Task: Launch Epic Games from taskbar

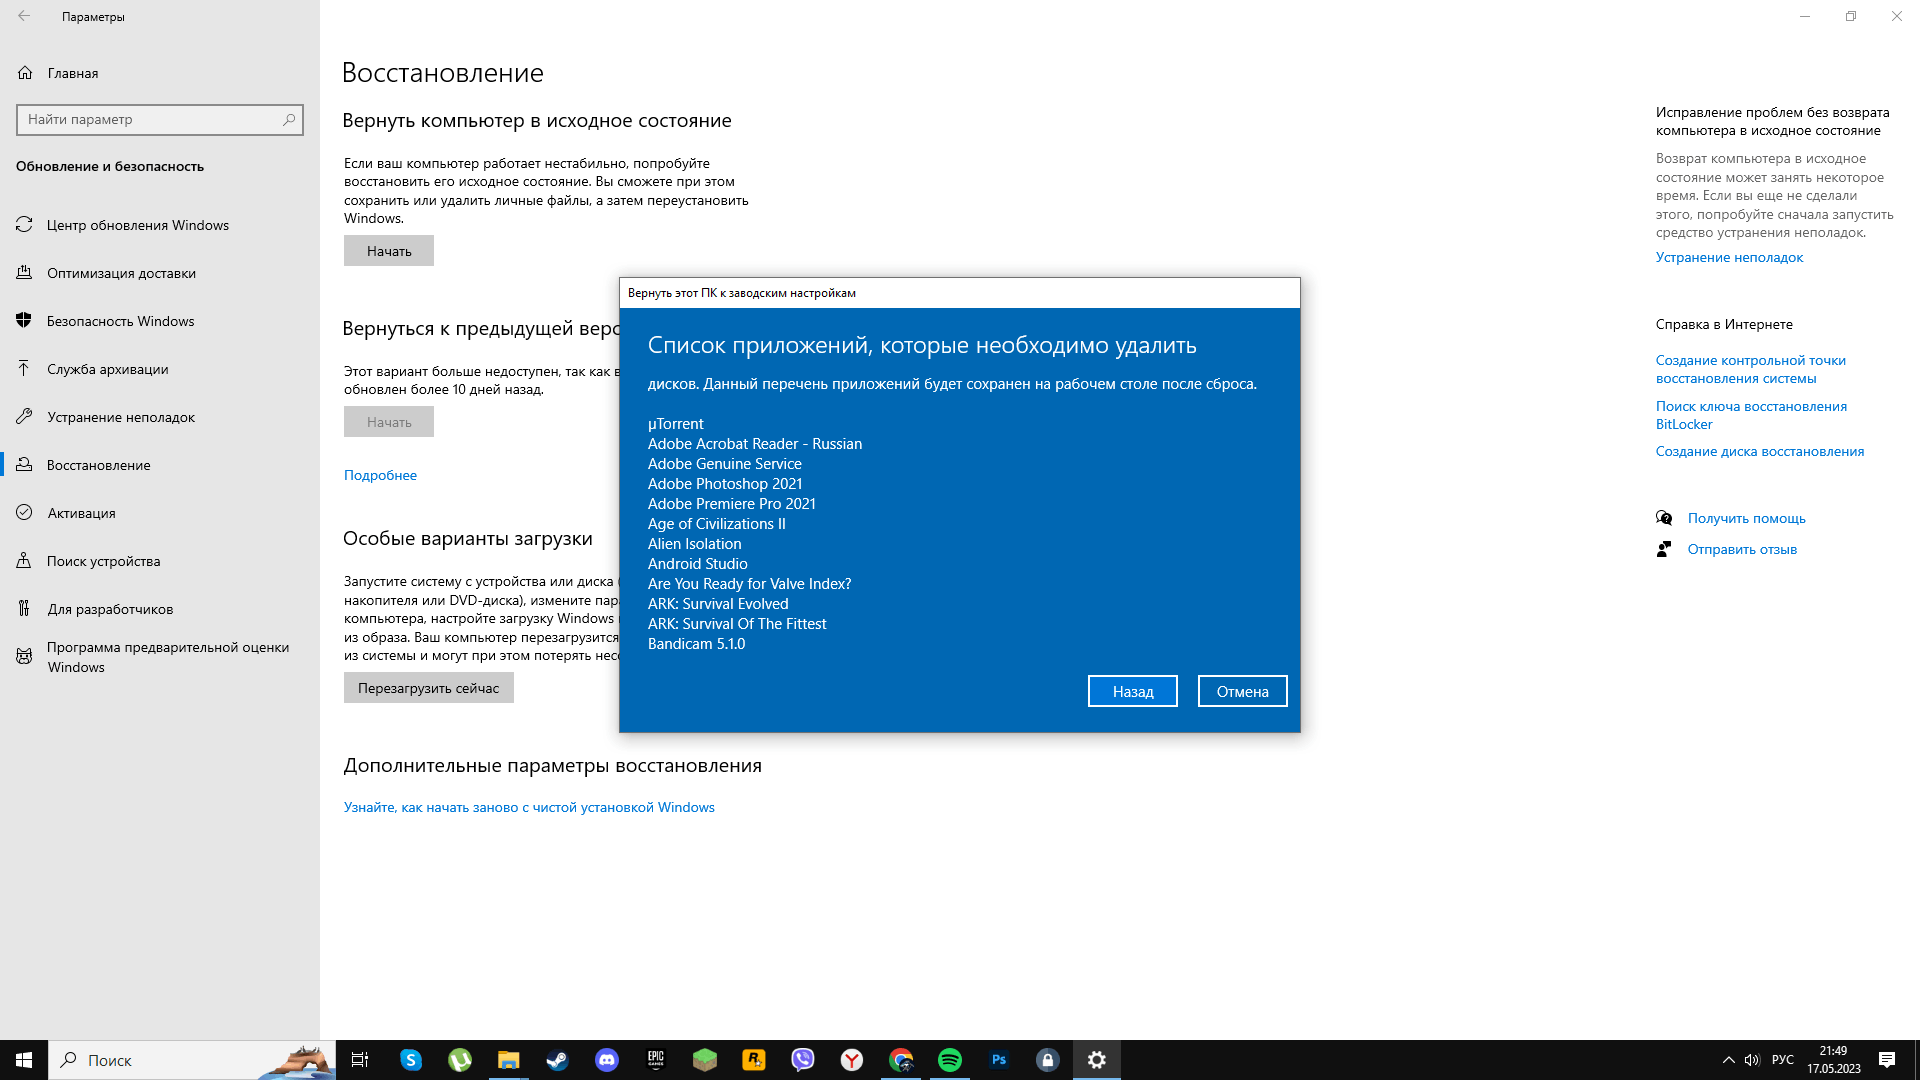Action: (655, 1059)
